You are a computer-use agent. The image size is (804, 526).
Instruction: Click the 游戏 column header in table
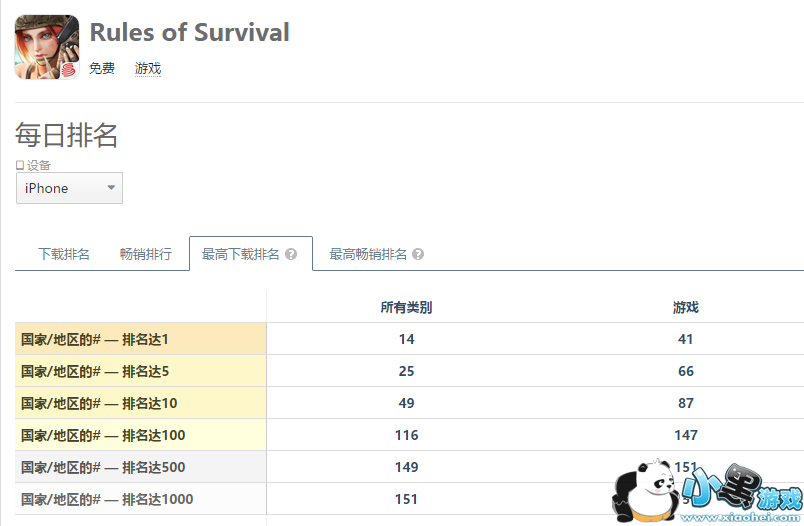[685, 307]
